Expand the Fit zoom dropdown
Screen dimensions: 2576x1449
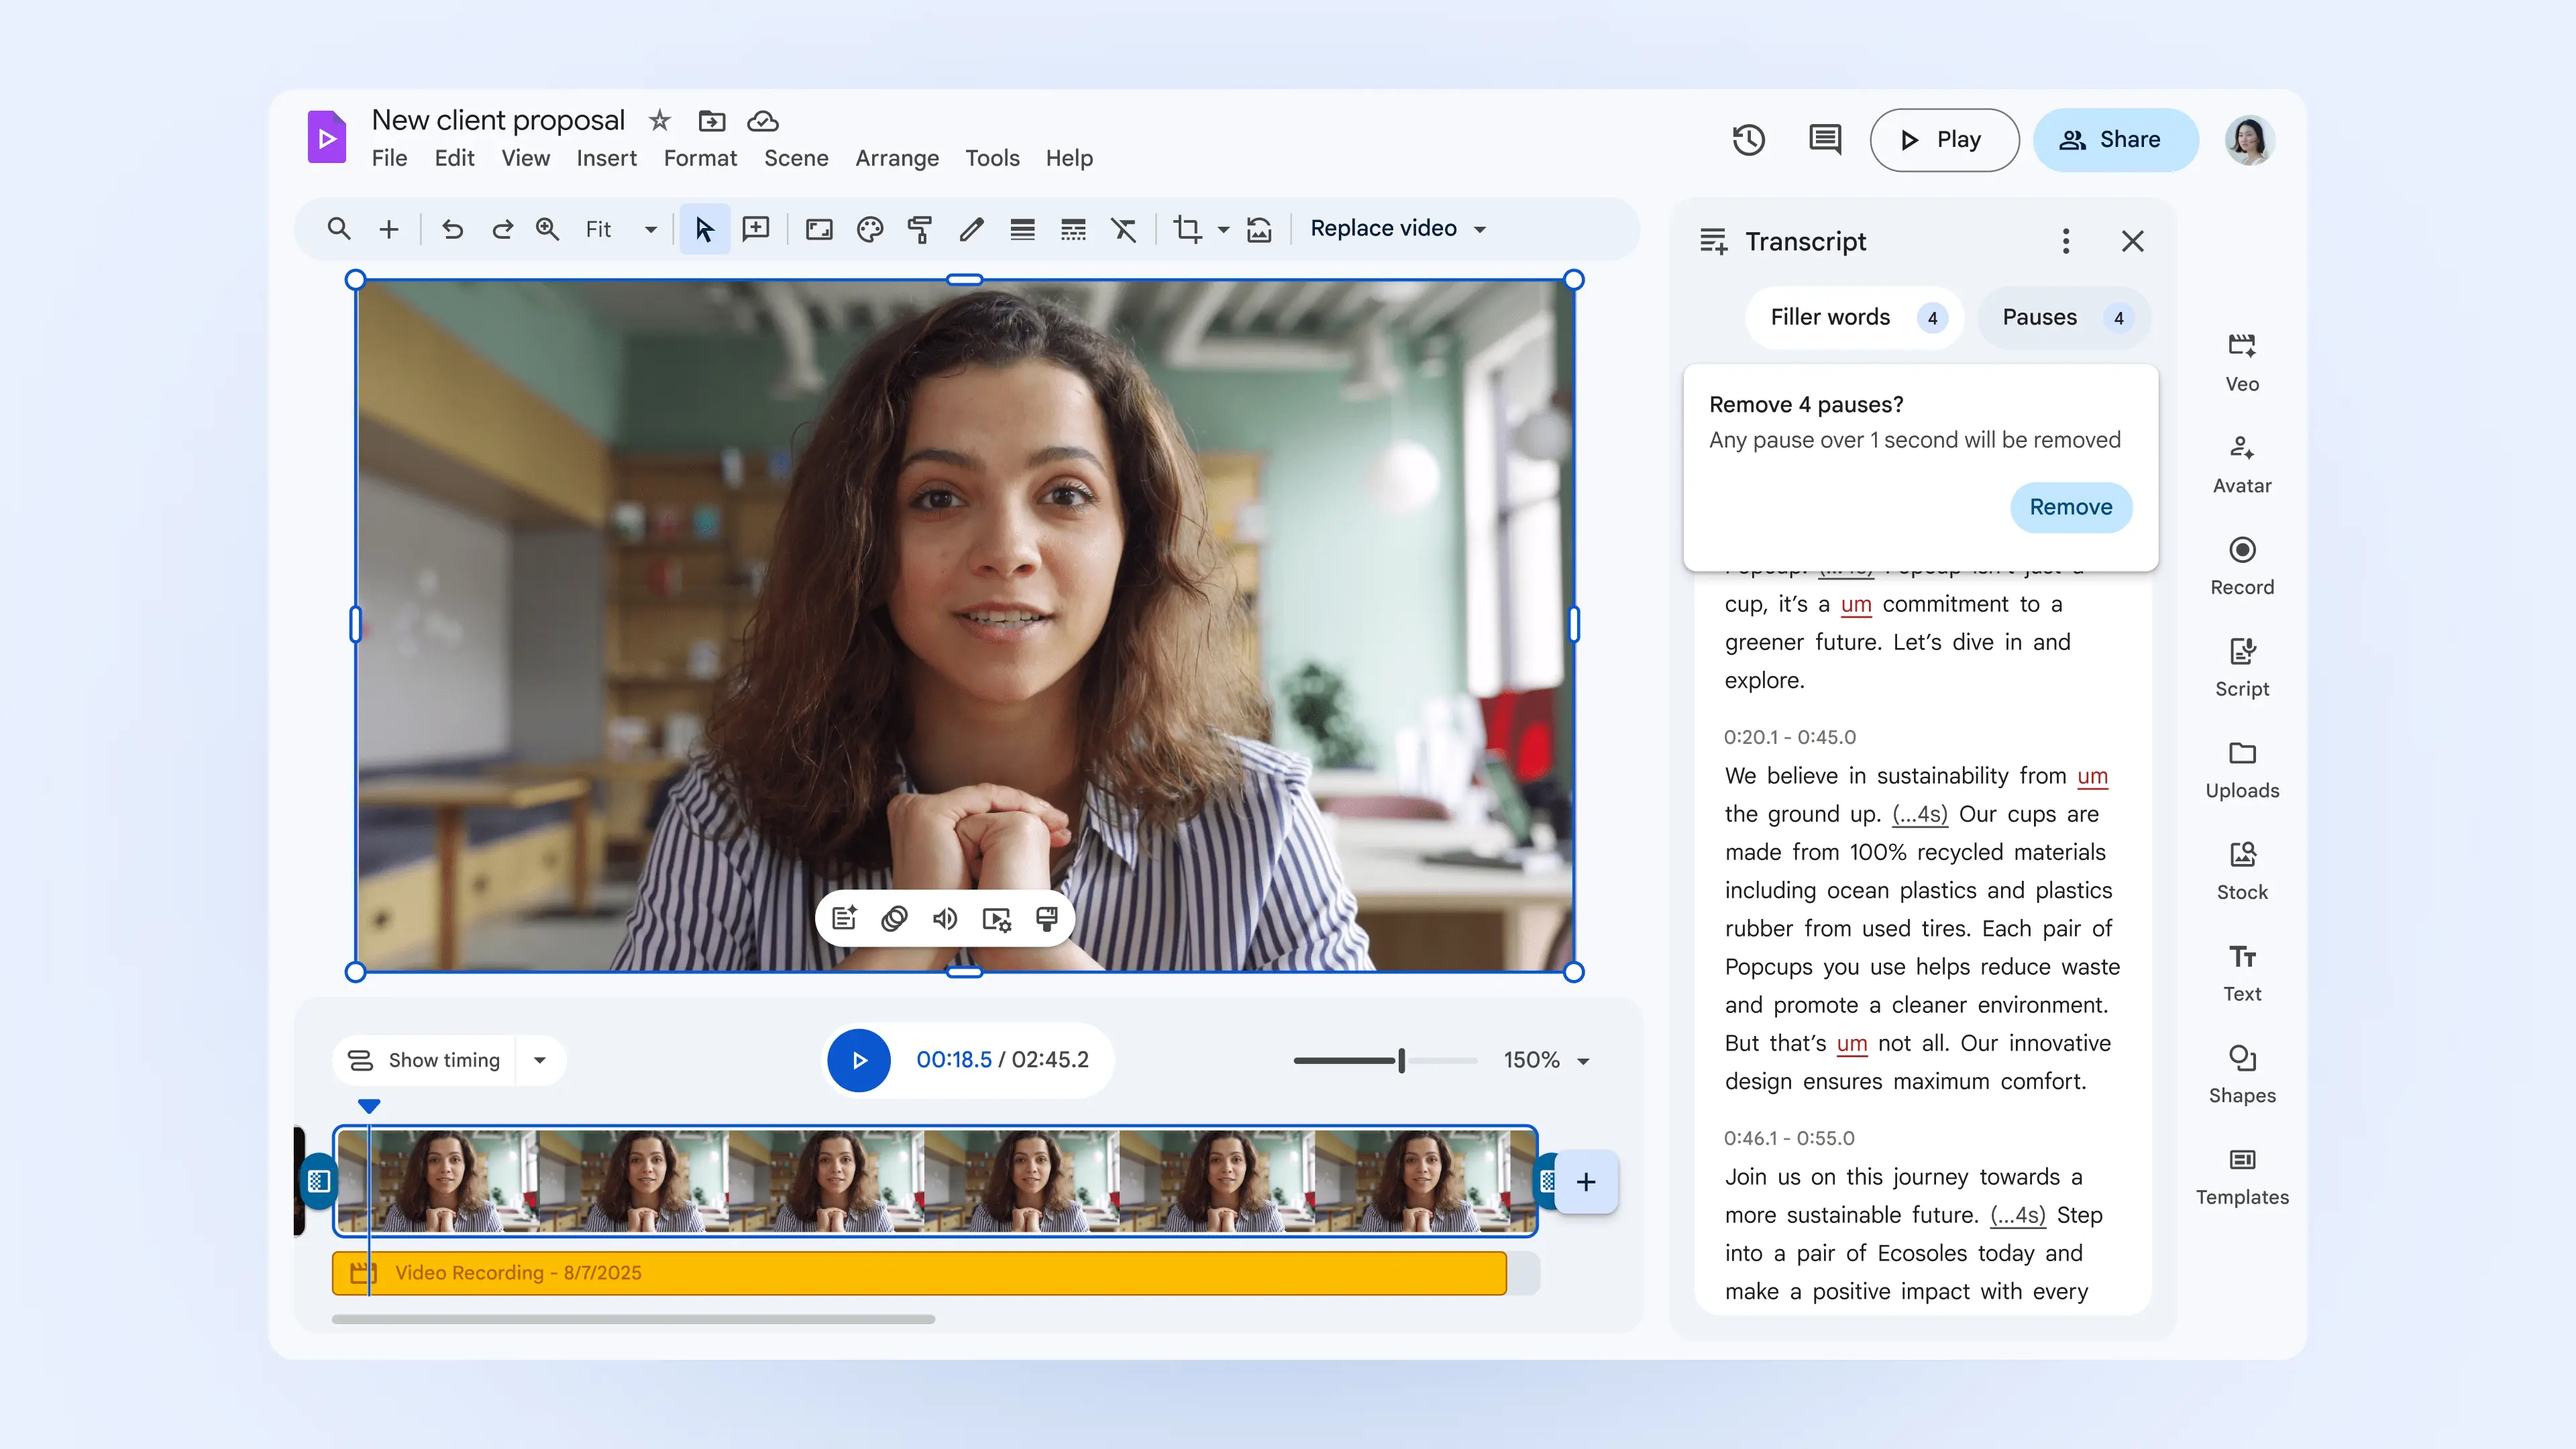pyautogui.click(x=650, y=229)
